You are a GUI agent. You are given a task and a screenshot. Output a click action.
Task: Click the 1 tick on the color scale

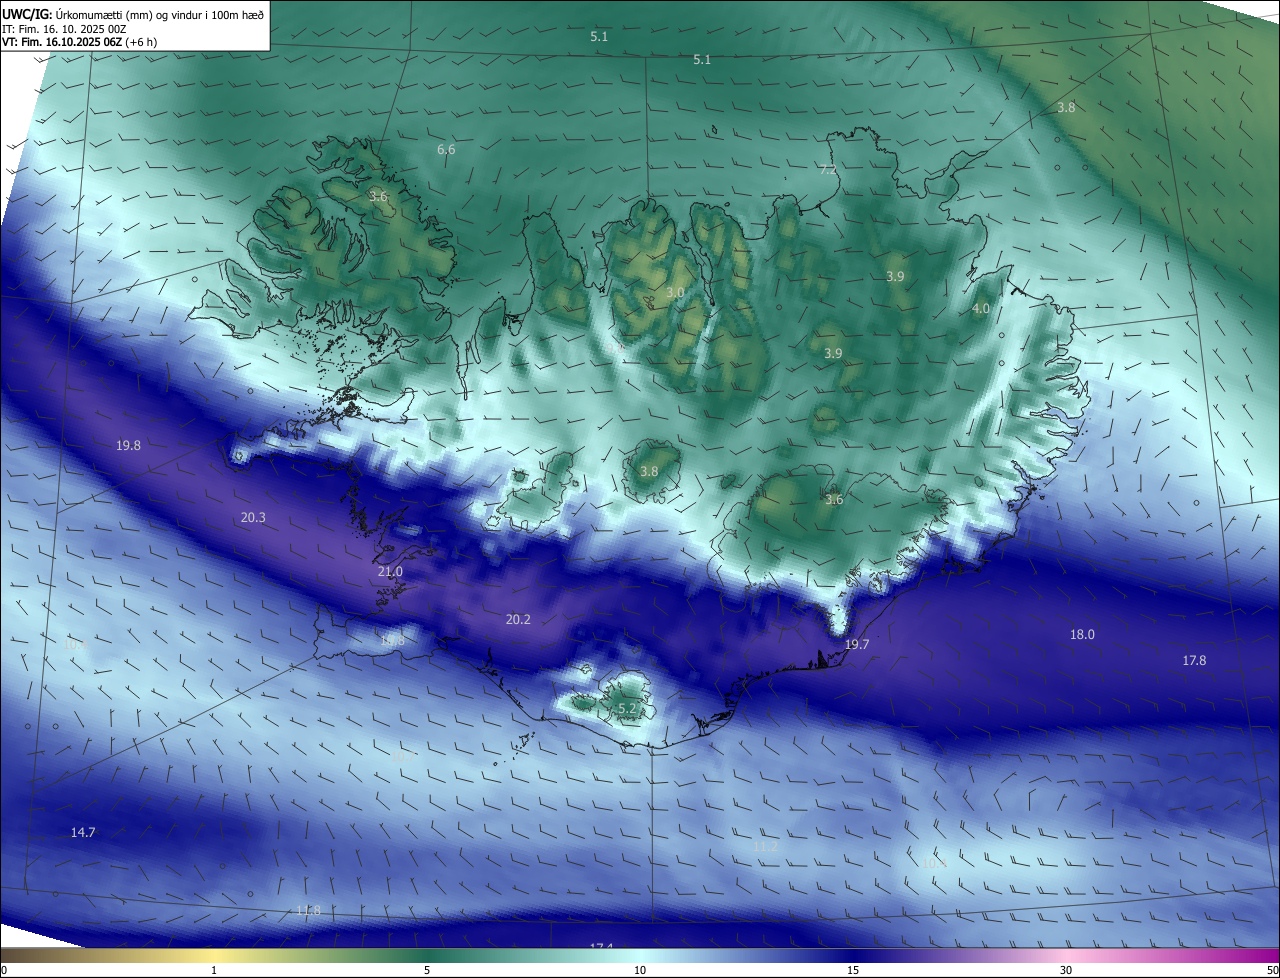(214, 970)
